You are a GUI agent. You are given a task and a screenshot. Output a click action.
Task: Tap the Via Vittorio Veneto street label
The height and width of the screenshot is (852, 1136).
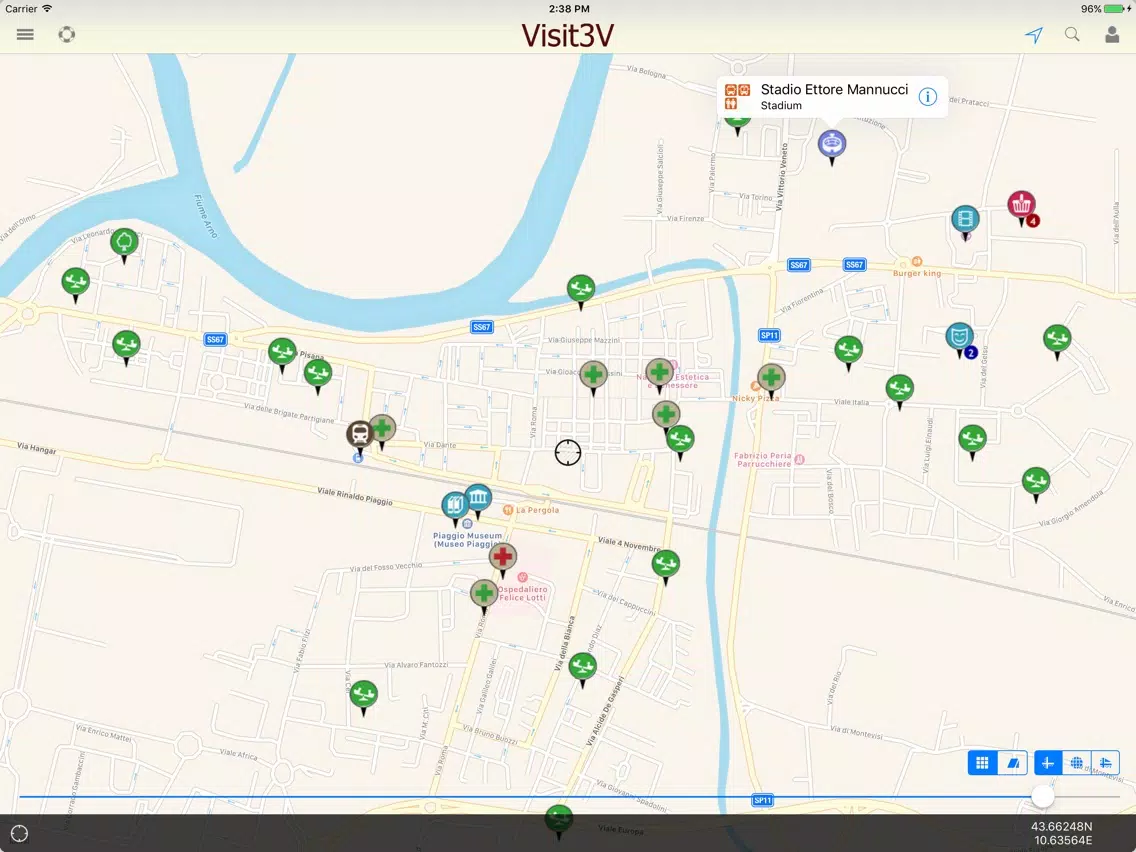tap(781, 177)
